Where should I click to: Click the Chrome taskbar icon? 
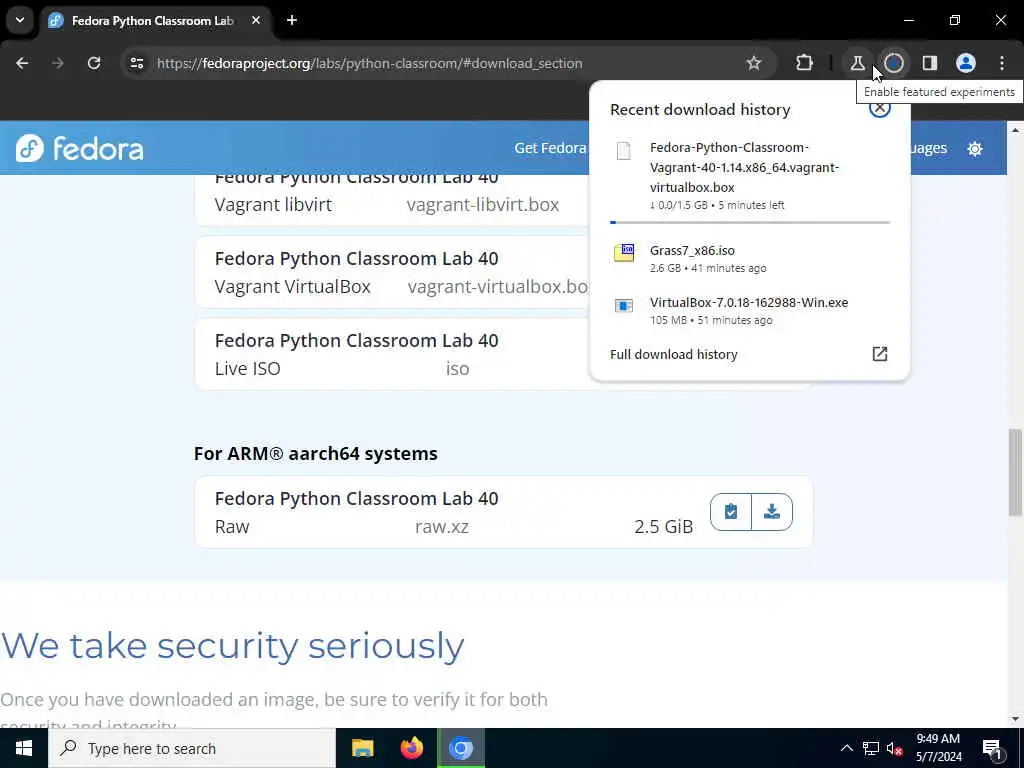pos(461,748)
